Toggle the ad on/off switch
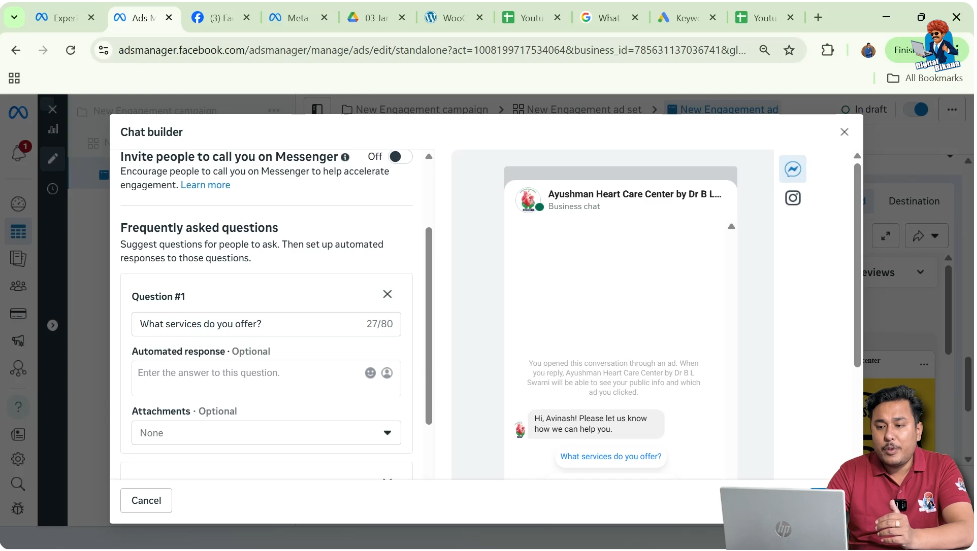977x551 pixels. tap(917, 110)
